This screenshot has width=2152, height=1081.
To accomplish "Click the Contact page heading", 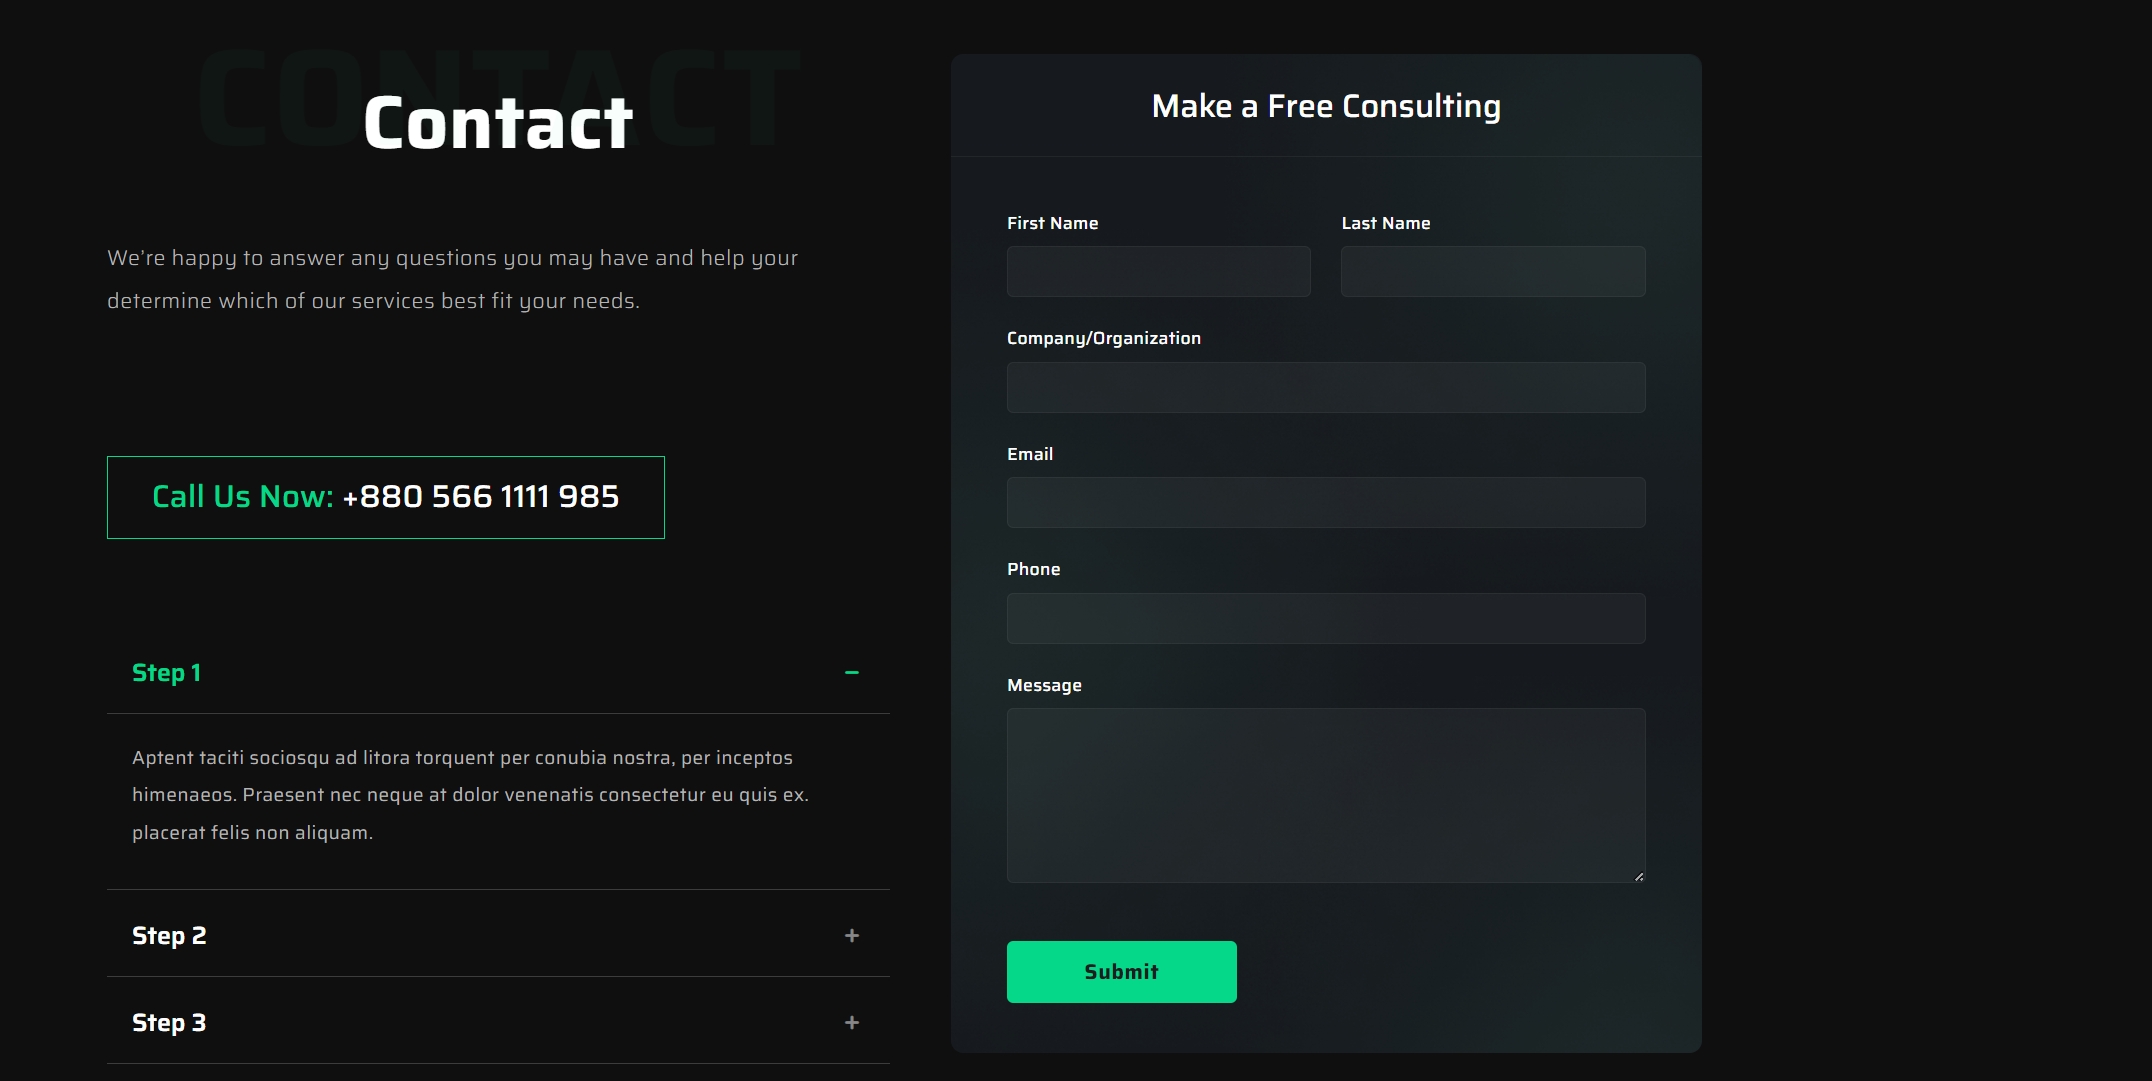I will point(498,123).
